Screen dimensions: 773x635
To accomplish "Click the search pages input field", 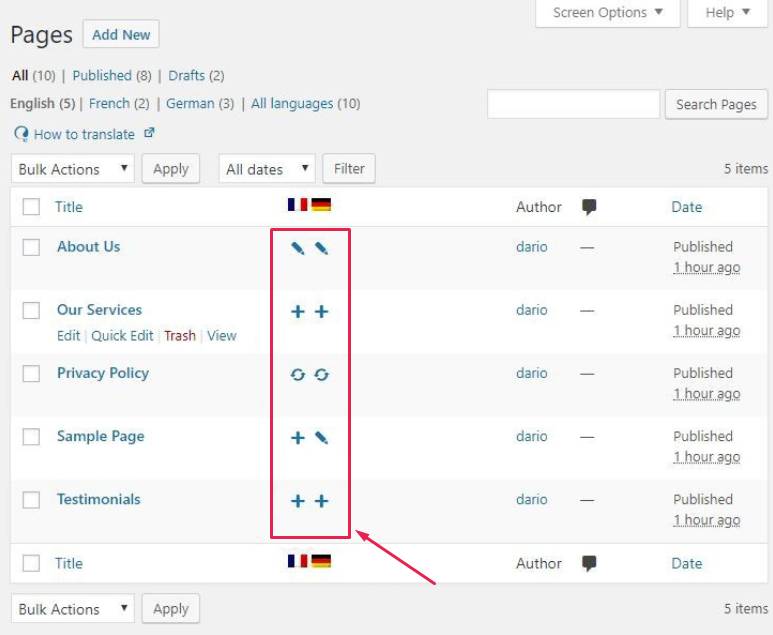I will point(573,104).
